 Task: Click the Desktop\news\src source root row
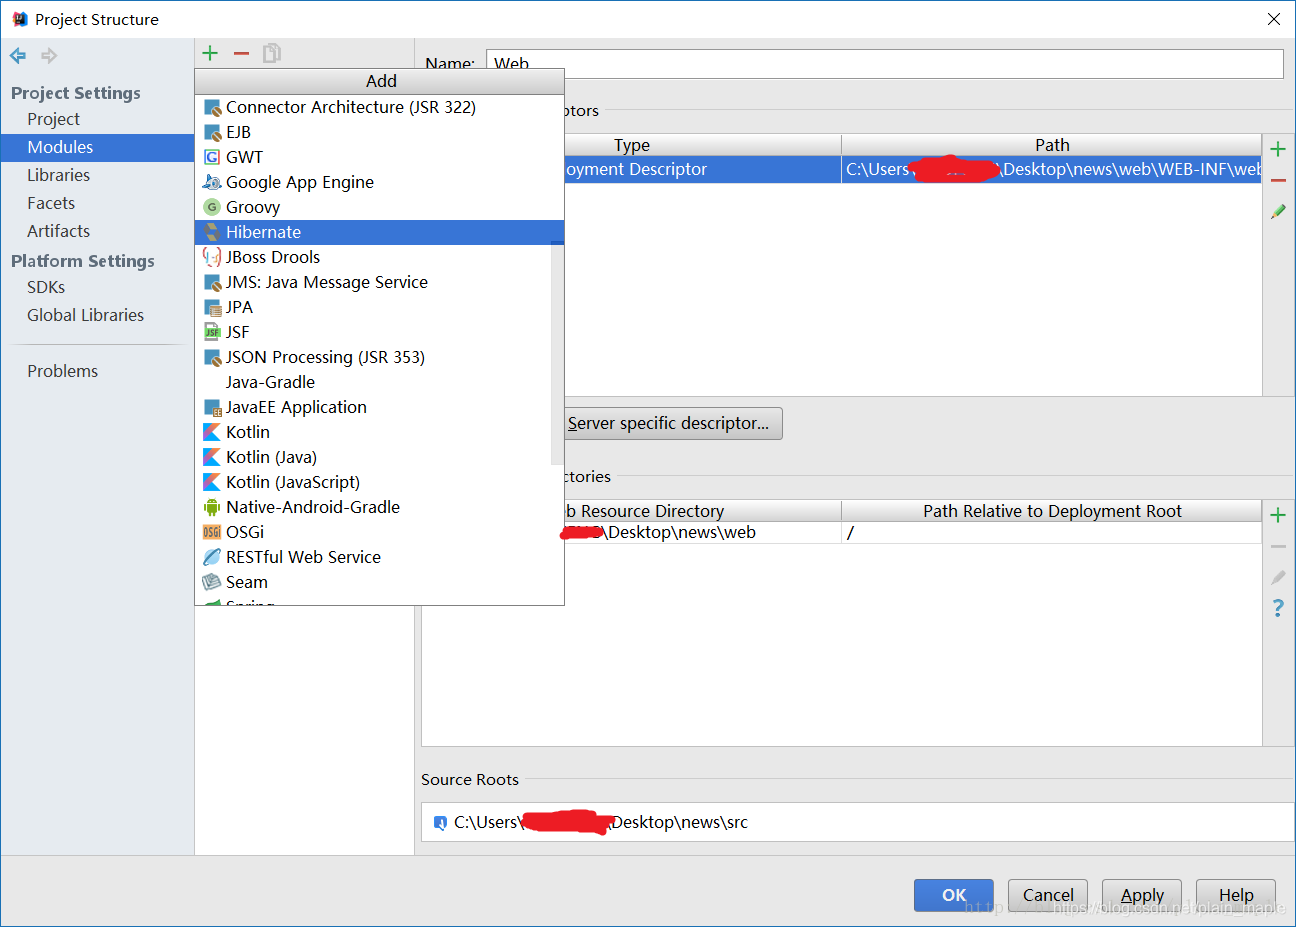(857, 822)
